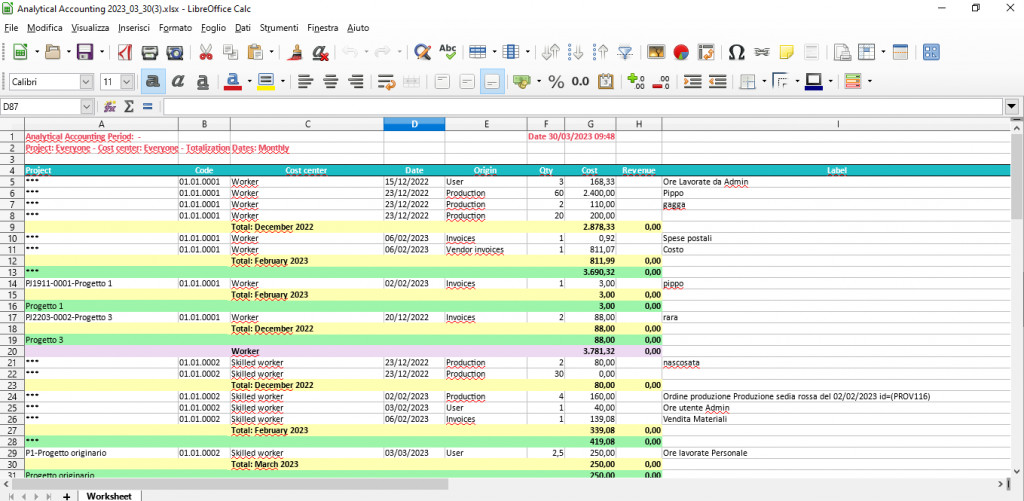Open the Function Wizard
1024x501 pixels.
point(109,106)
